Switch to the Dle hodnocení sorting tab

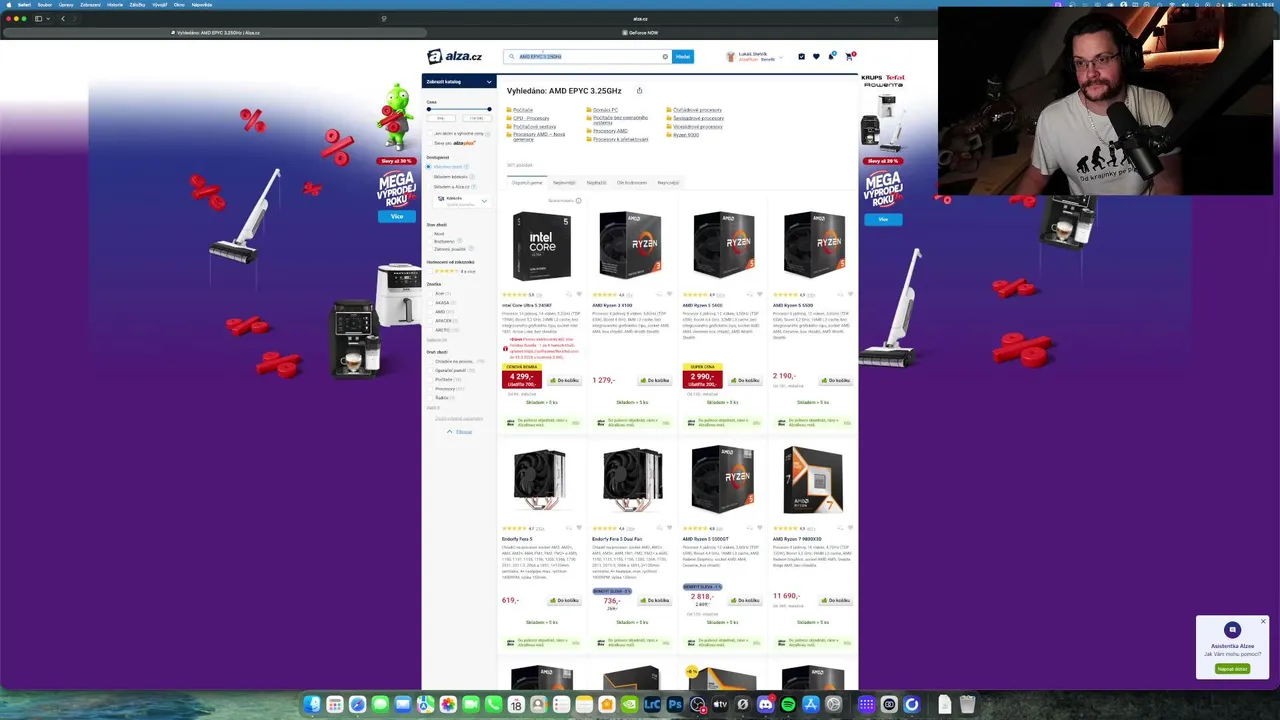632,183
